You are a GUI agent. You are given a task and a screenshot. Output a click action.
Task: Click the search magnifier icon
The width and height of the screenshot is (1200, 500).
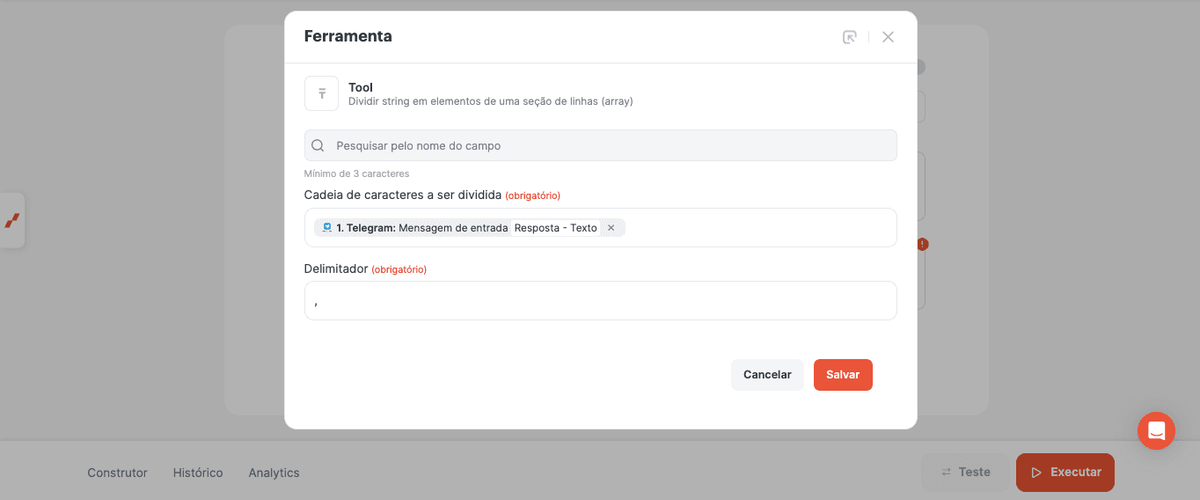pyautogui.click(x=318, y=145)
